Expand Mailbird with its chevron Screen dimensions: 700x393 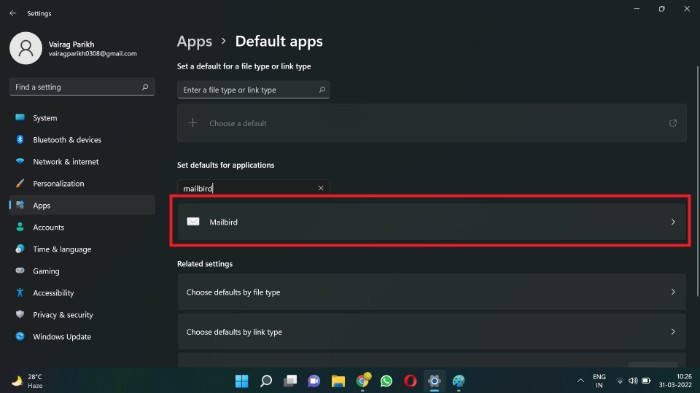click(x=673, y=222)
